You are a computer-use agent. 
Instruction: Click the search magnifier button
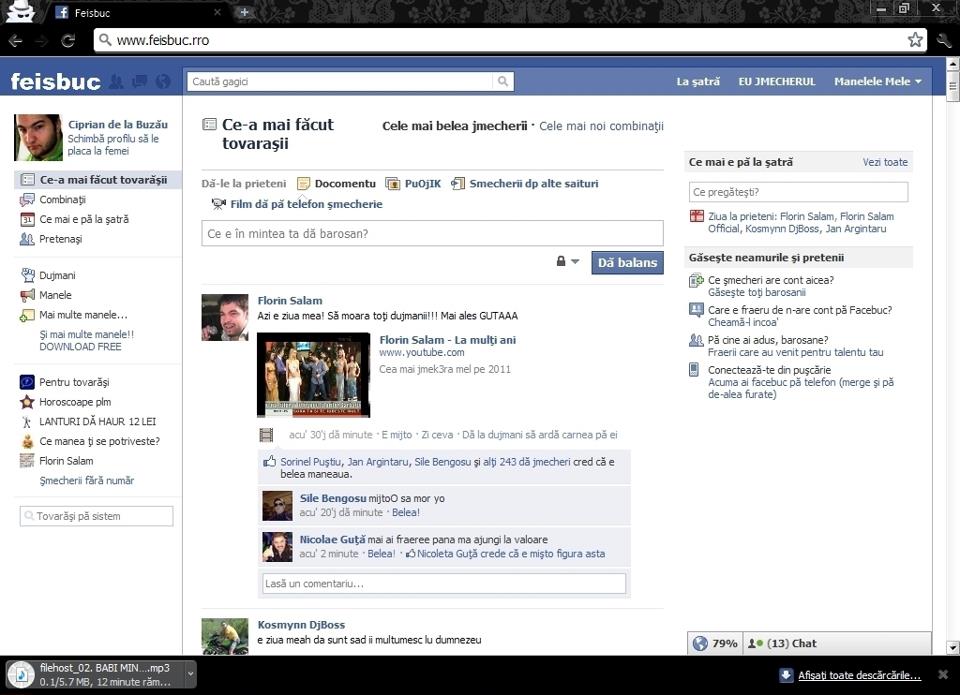coord(503,81)
